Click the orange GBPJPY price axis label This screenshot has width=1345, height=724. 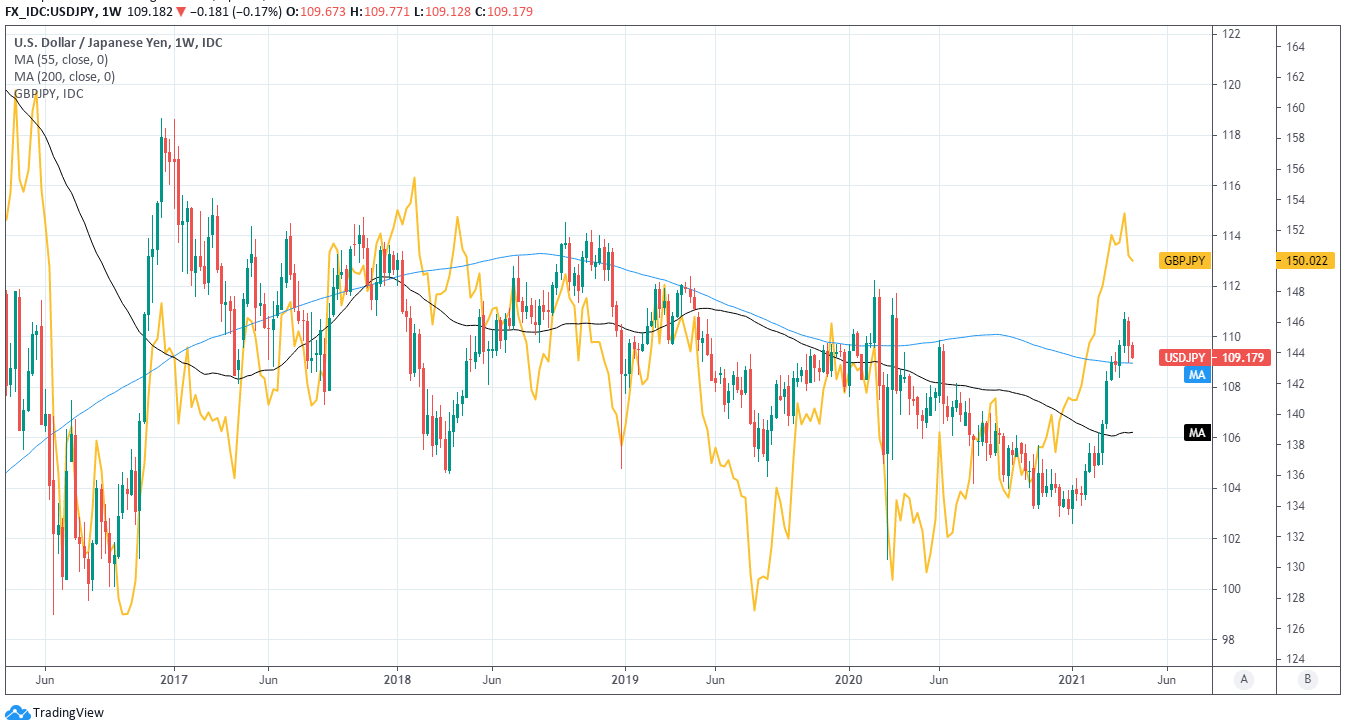(x=1185, y=261)
